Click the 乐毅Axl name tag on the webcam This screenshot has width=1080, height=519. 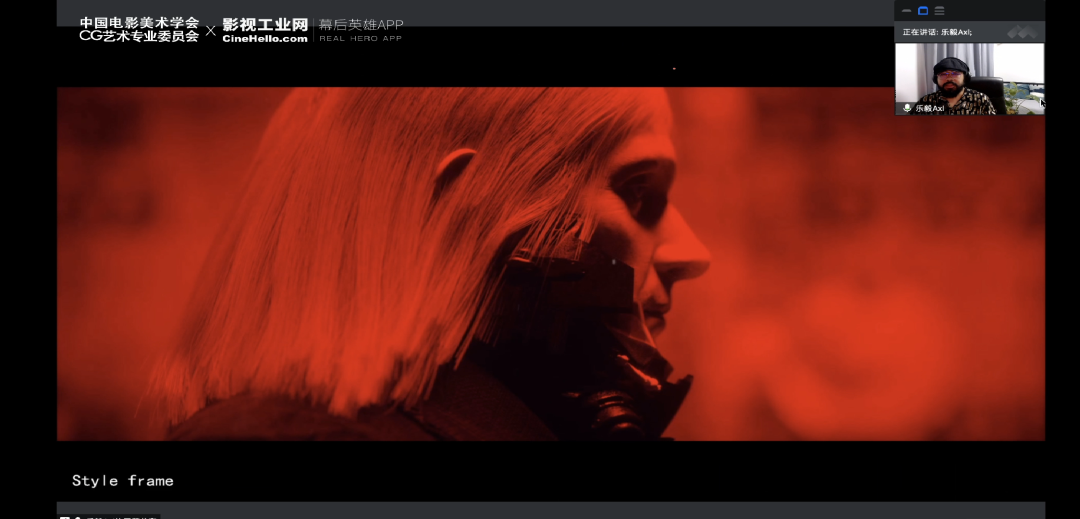(929, 108)
